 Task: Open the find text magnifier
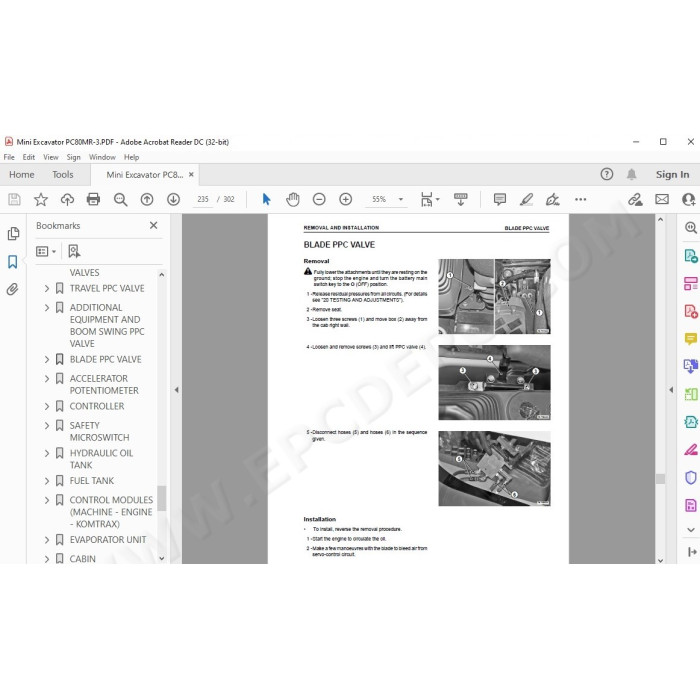[x=121, y=199]
